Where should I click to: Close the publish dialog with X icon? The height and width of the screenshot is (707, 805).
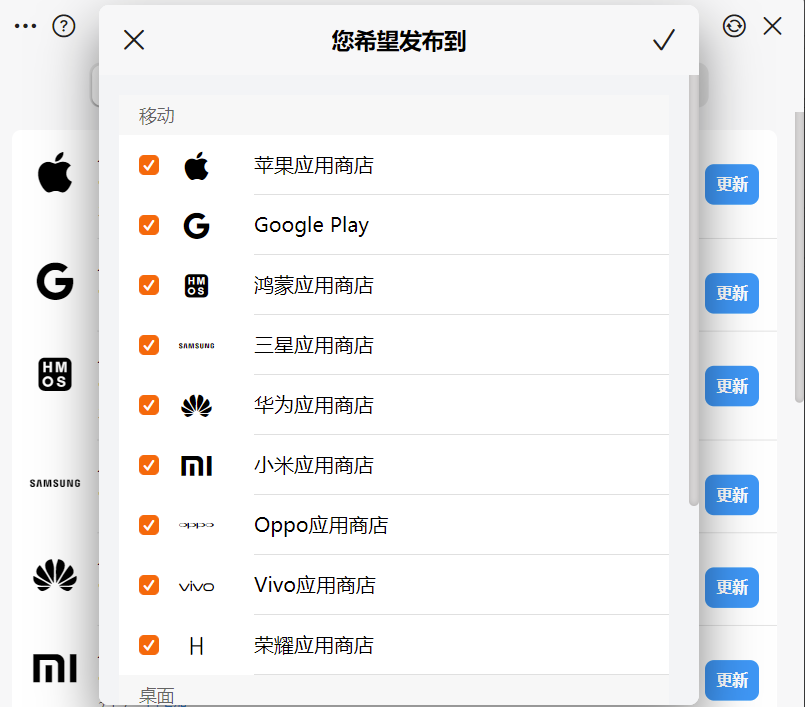[134, 40]
